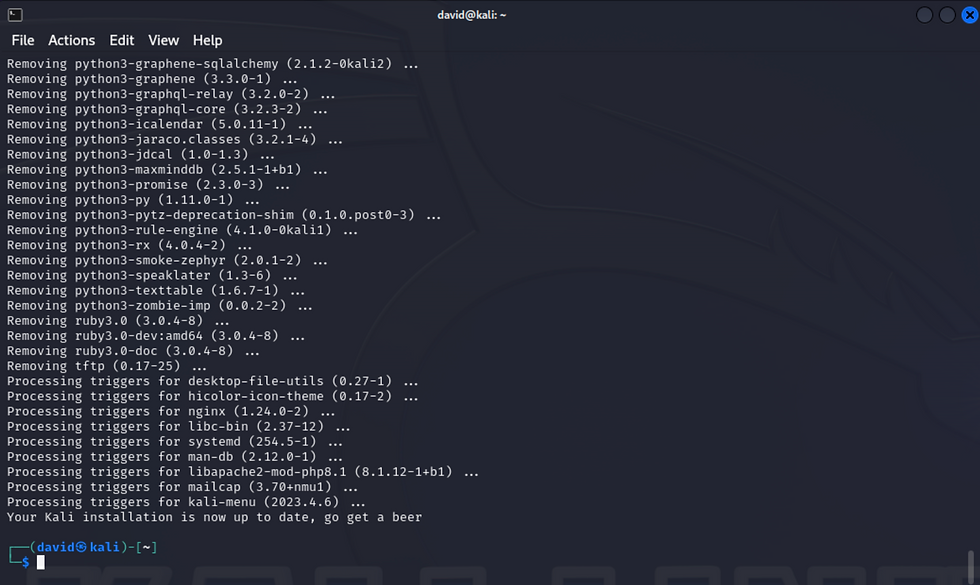This screenshot has width=980, height=585.
Task: Open the View menu
Action: [164, 40]
